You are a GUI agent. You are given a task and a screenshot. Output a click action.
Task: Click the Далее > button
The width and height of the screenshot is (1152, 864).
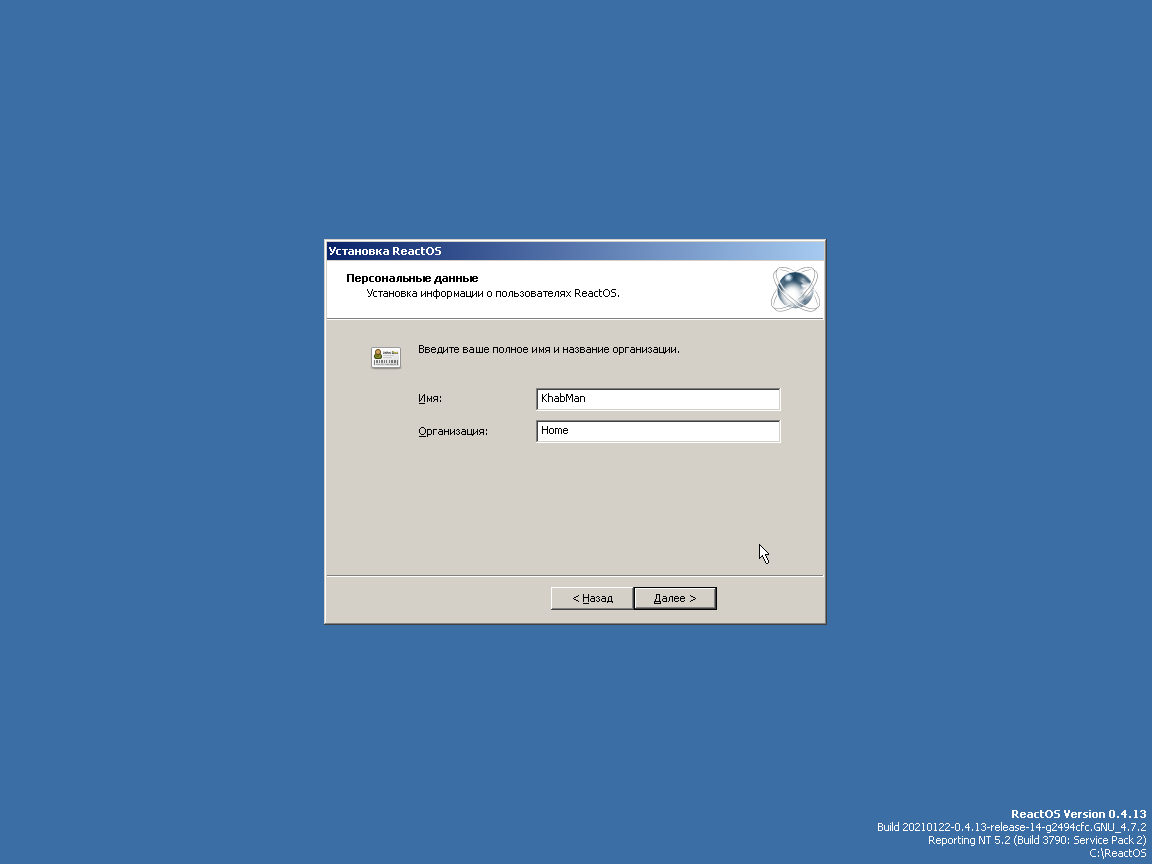click(x=674, y=598)
